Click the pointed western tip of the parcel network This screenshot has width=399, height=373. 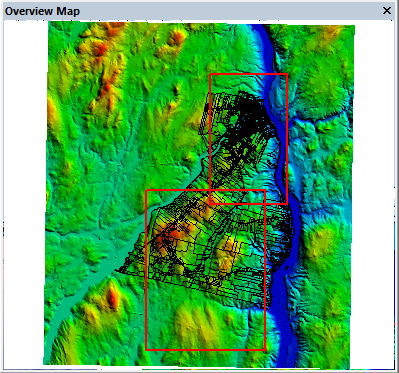pyautogui.click(x=117, y=271)
